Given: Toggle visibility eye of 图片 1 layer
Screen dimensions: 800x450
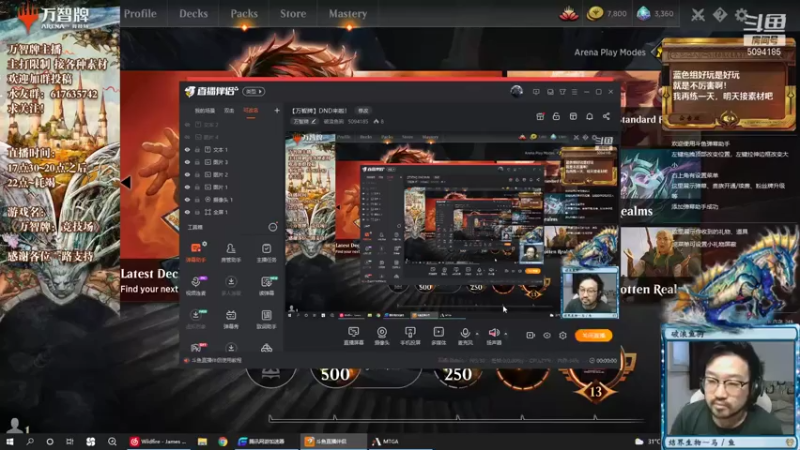Looking at the screenshot, I should point(187,187).
